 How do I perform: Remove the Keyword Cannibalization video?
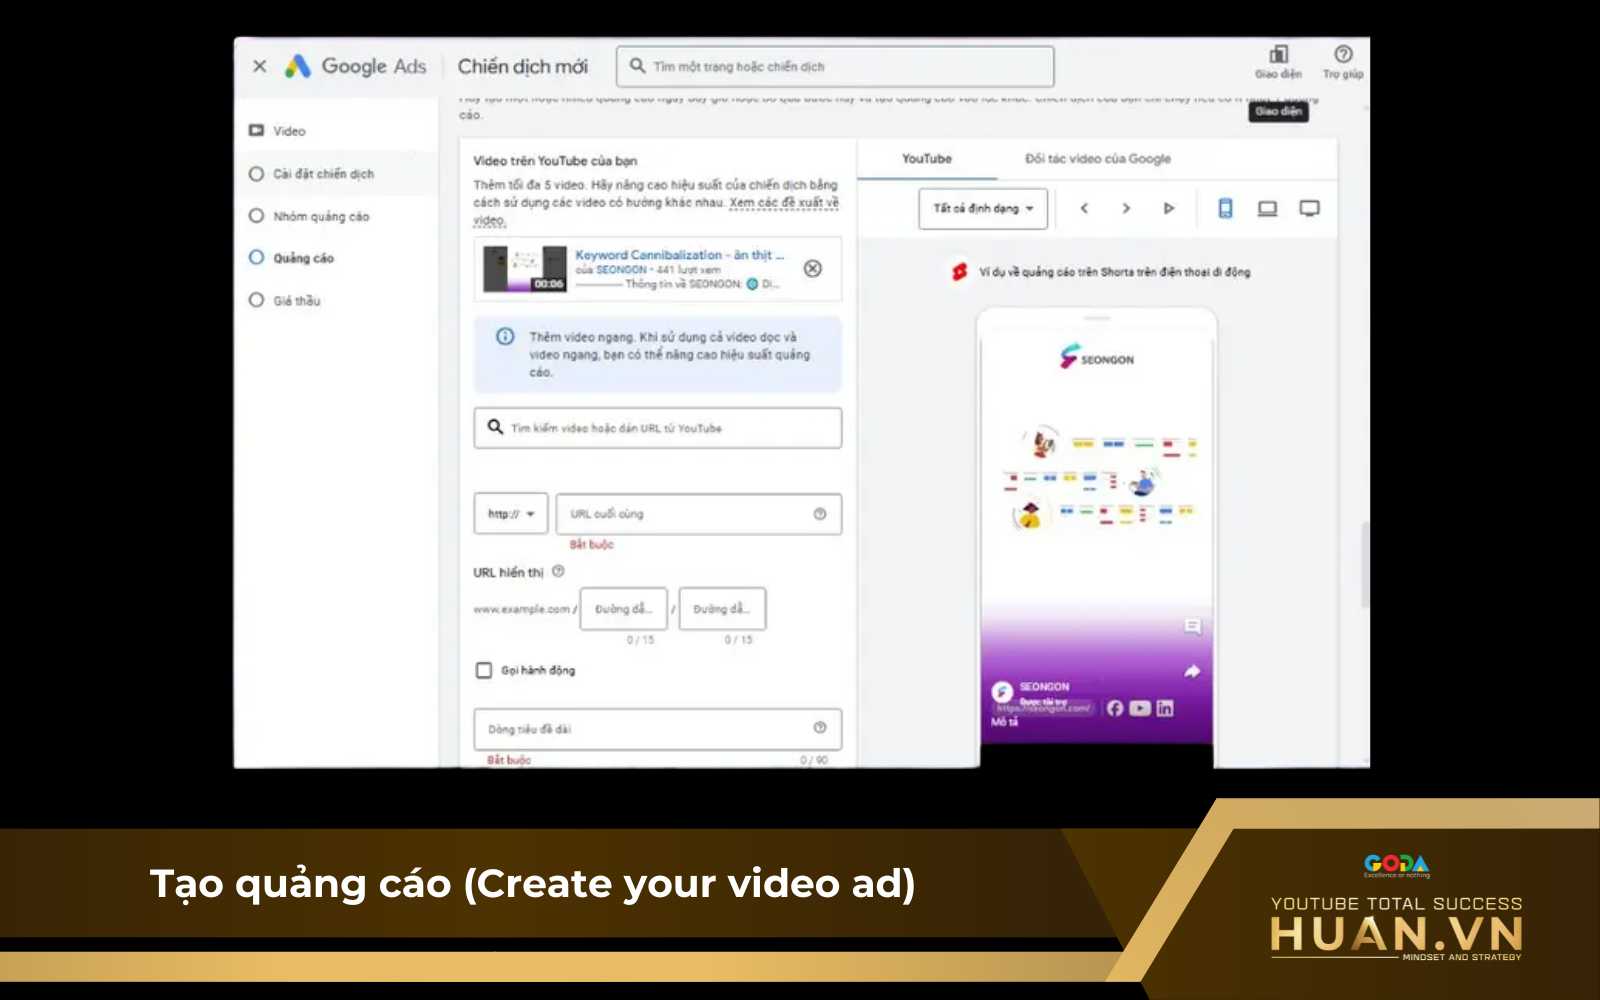click(813, 268)
